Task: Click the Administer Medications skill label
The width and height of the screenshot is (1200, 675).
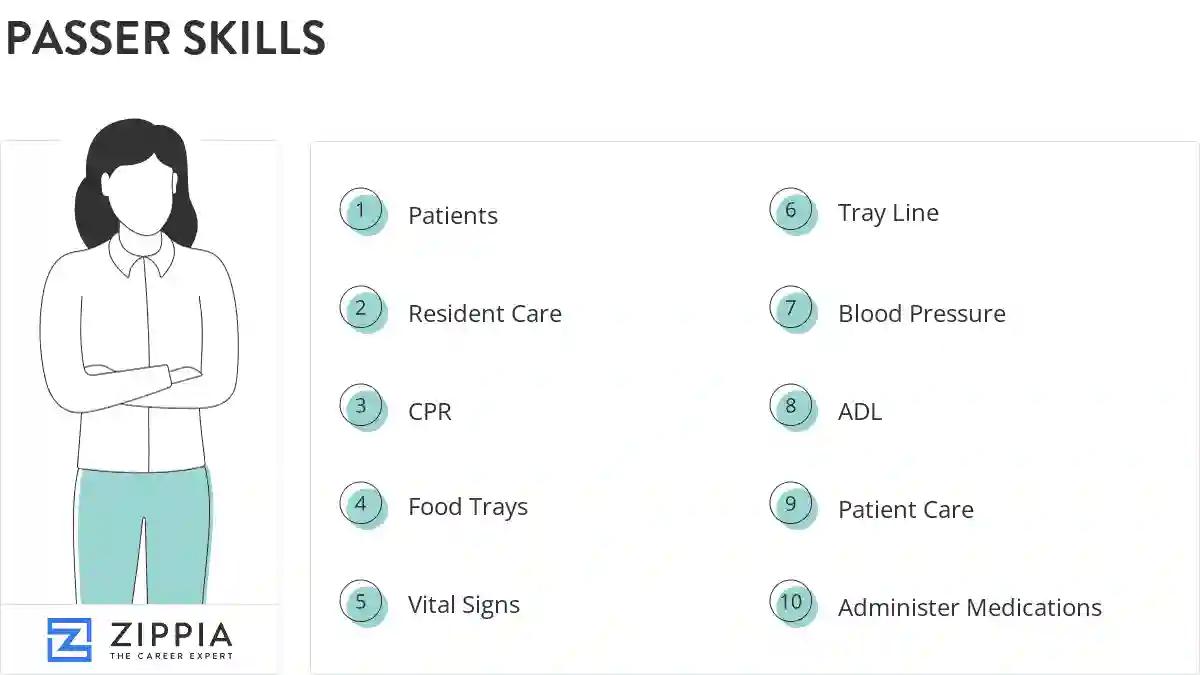Action: pyautogui.click(x=970, y=608)
